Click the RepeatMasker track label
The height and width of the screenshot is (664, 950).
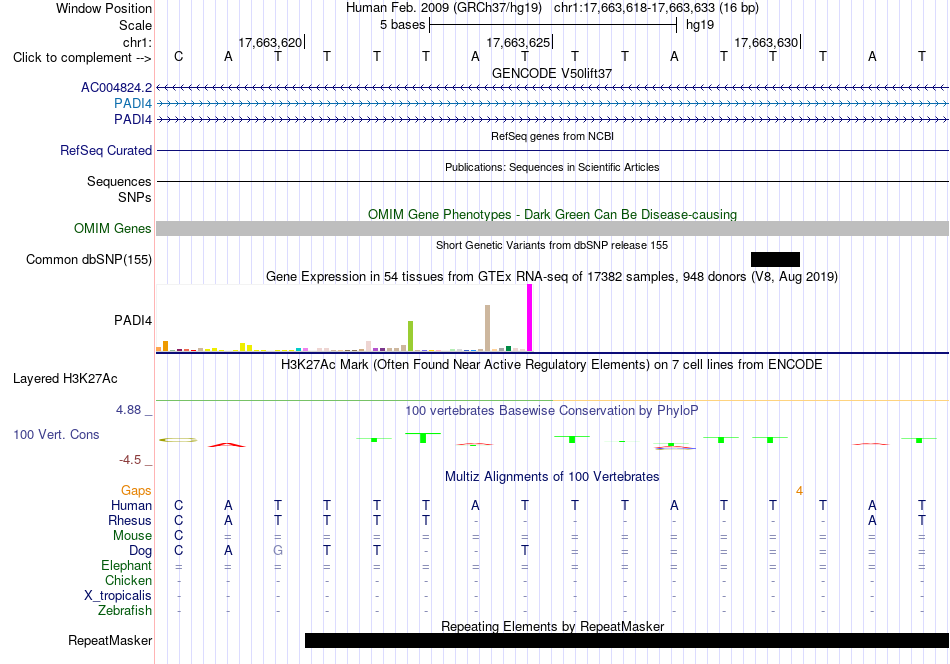pos(110,640)
